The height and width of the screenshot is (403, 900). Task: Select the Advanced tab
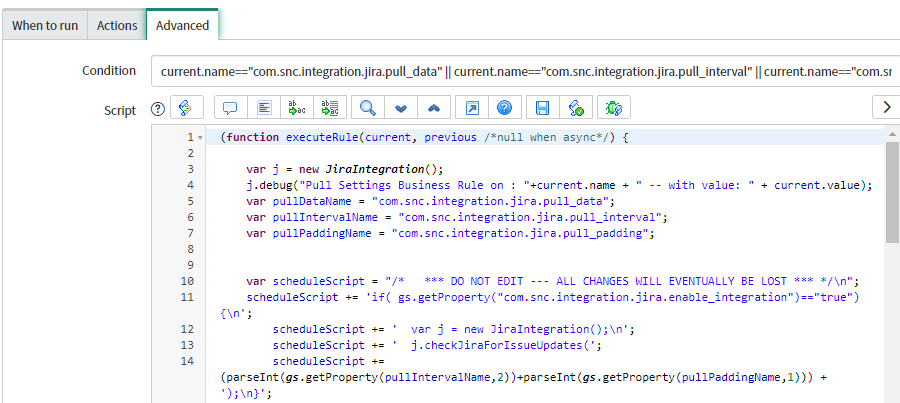(x=183, y=26)
